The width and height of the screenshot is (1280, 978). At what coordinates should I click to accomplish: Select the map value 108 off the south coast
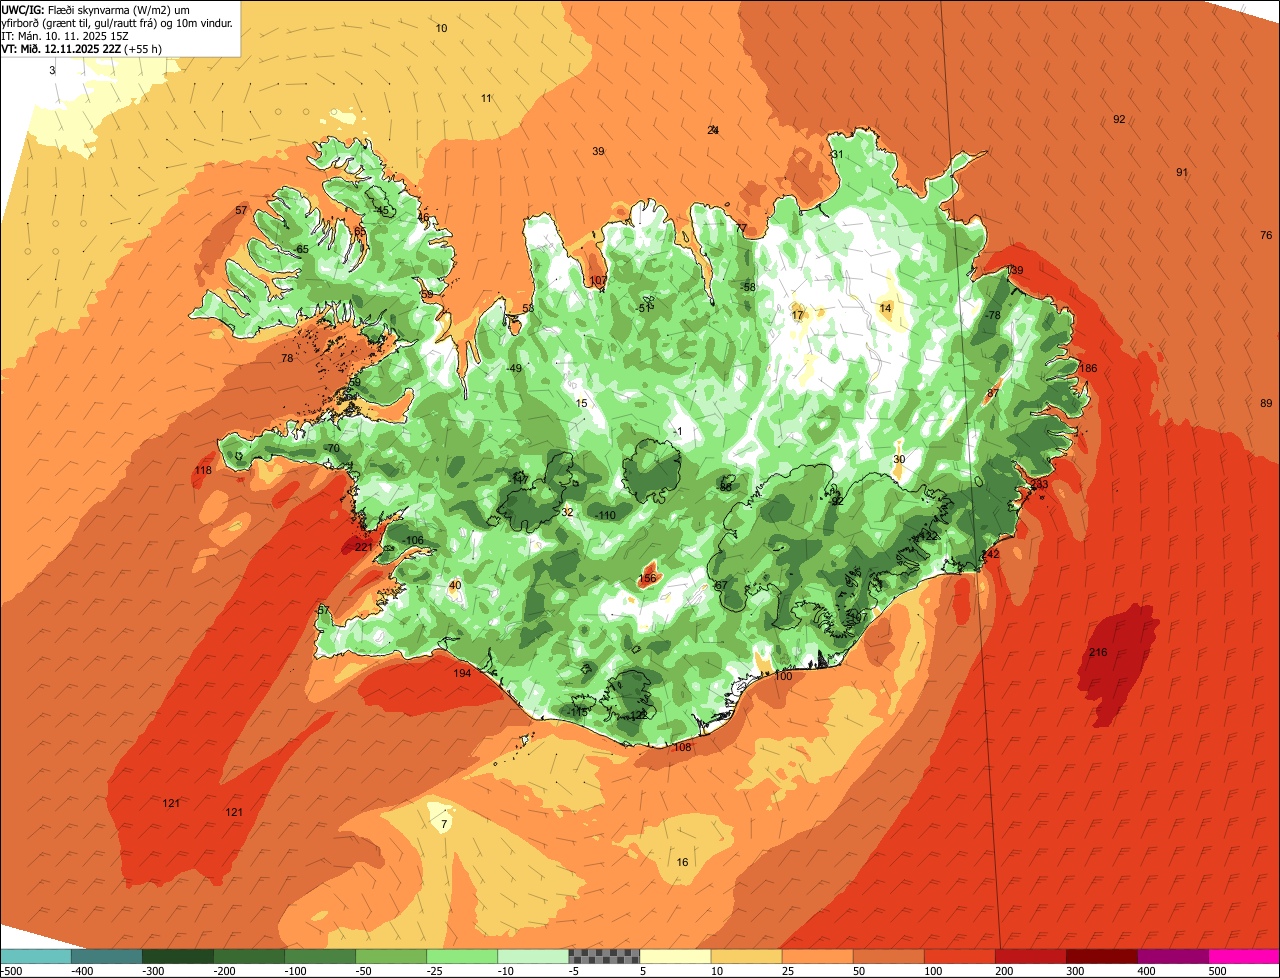coord(683,748)
